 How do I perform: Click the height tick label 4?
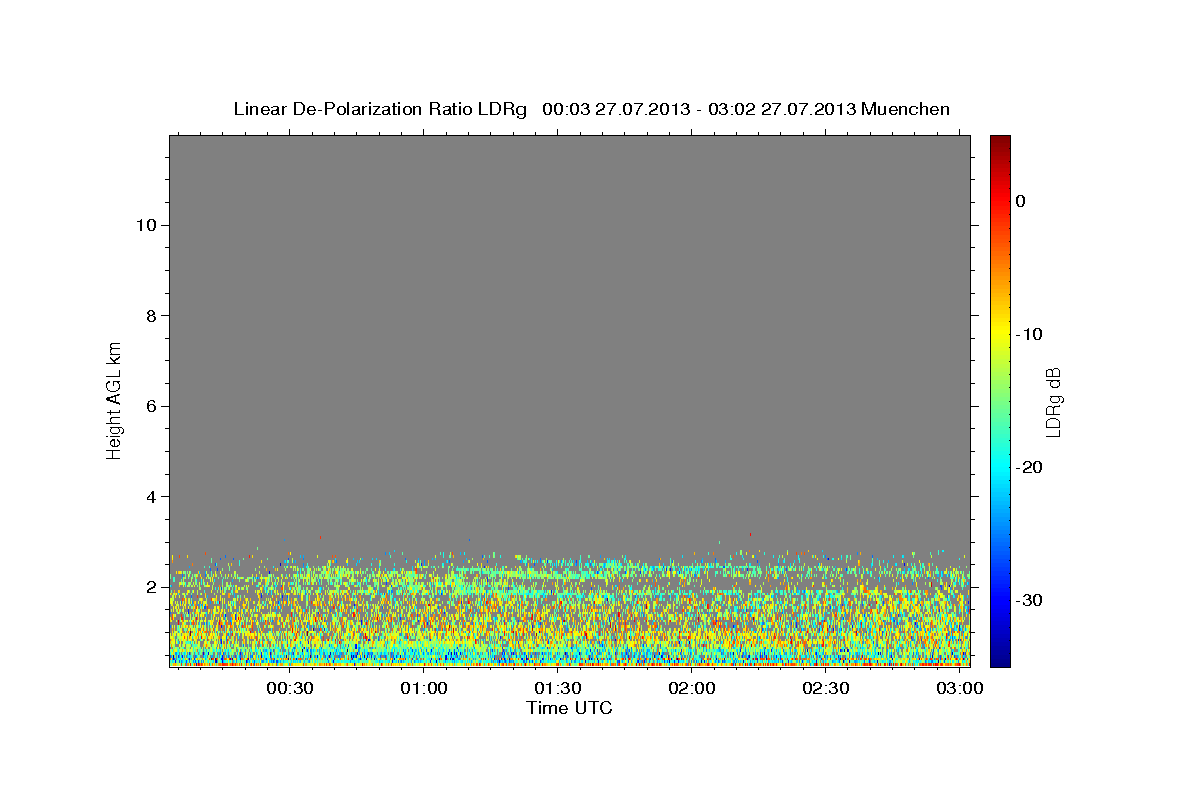coord(150,497)
